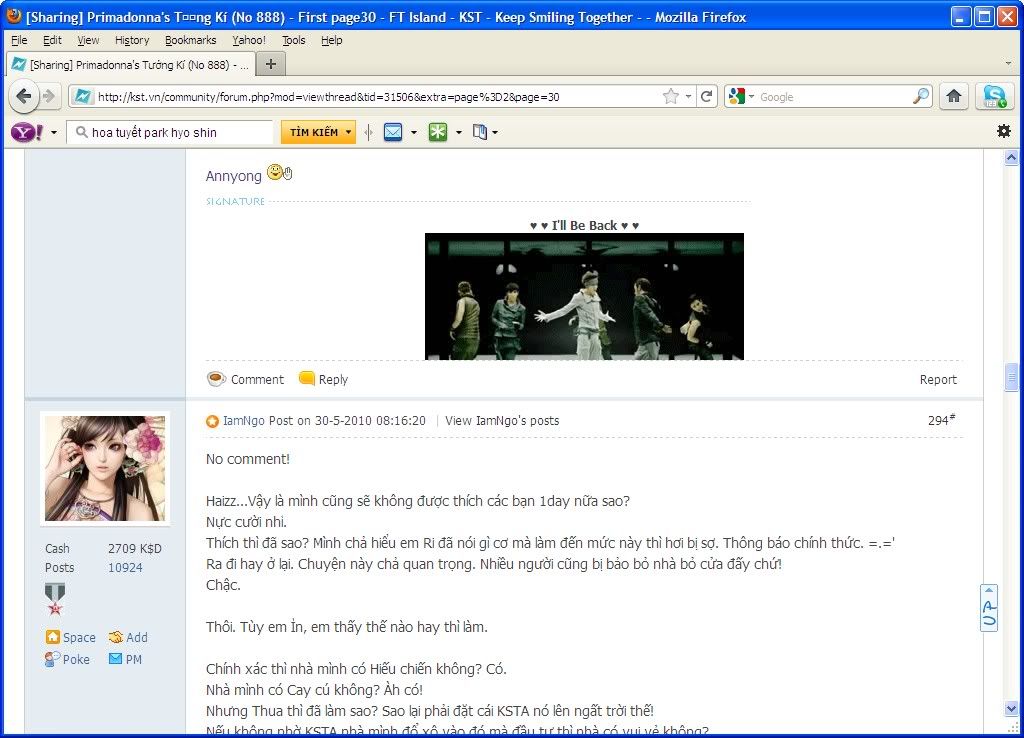Open the File menu
The height and width of the screenshot is (738, 1024).
click(x=20, y=40)
